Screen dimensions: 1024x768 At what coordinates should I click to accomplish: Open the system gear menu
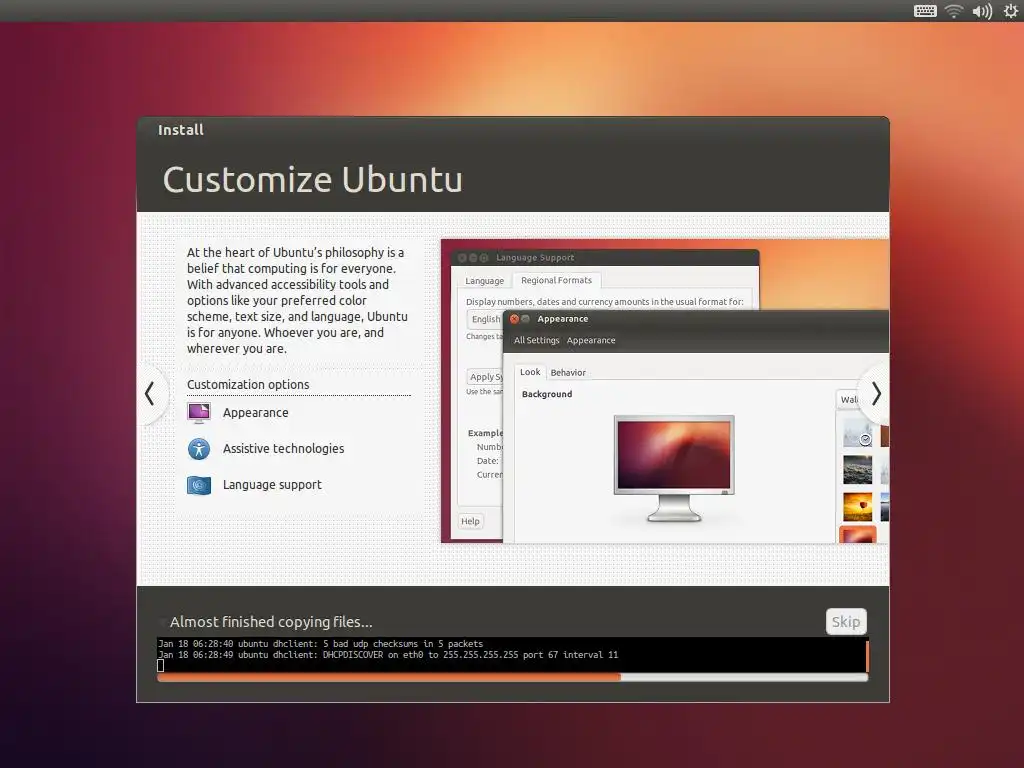point(1010,11)
